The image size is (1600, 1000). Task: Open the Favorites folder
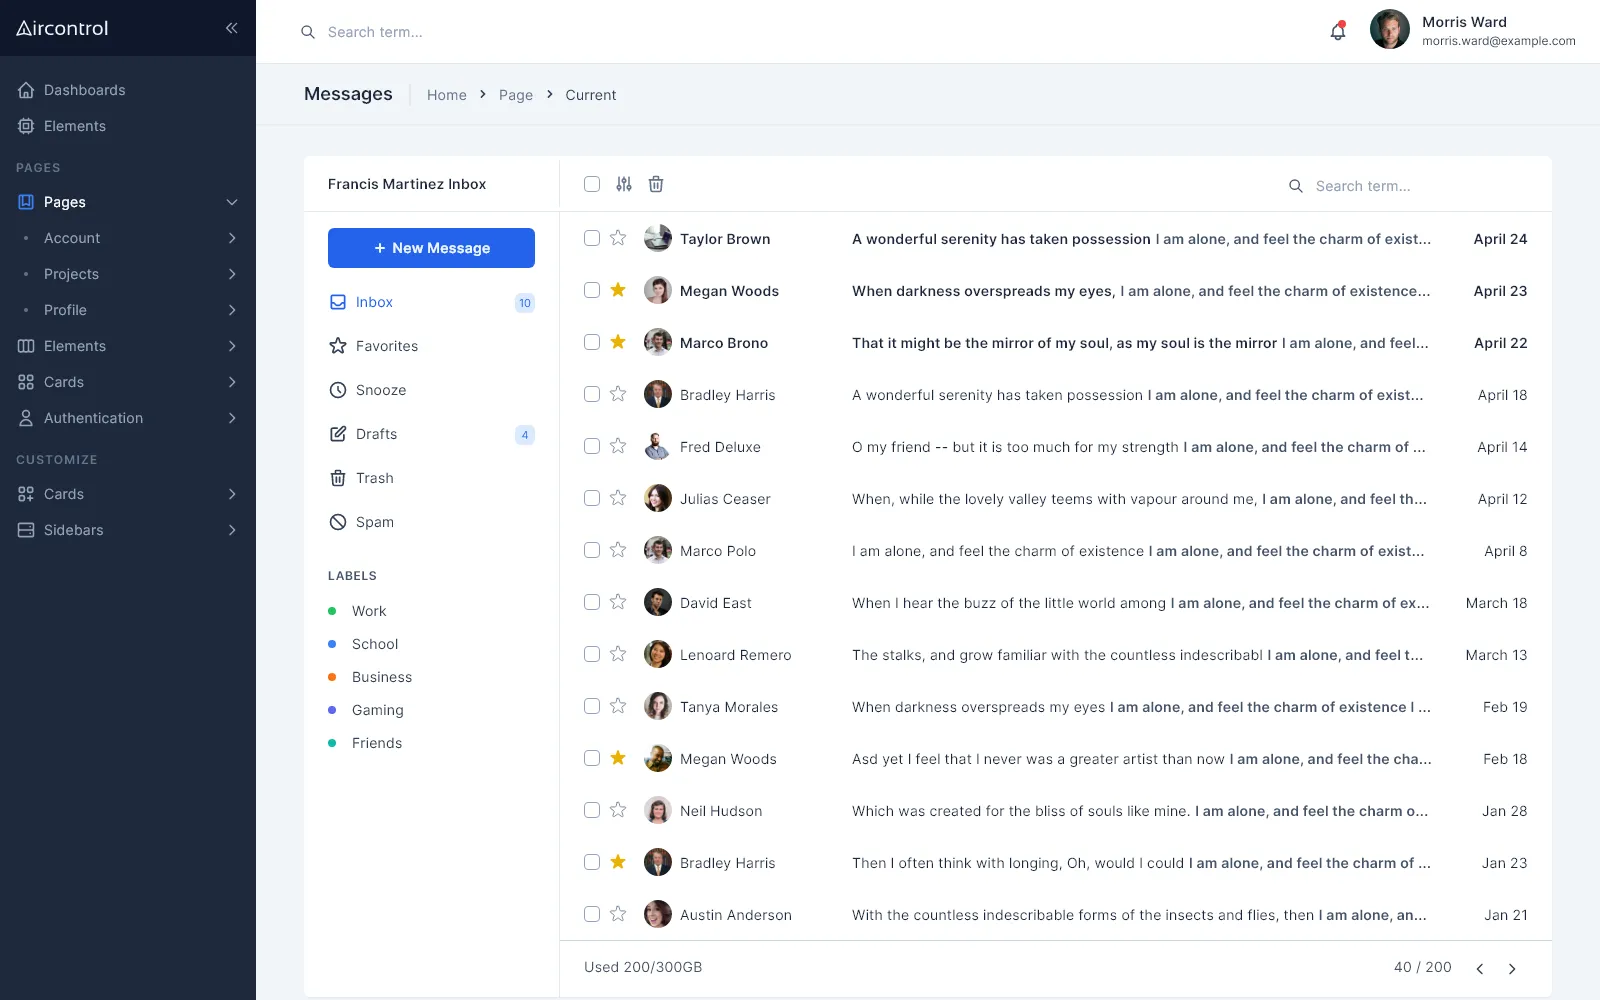click(x=431, y=346)
